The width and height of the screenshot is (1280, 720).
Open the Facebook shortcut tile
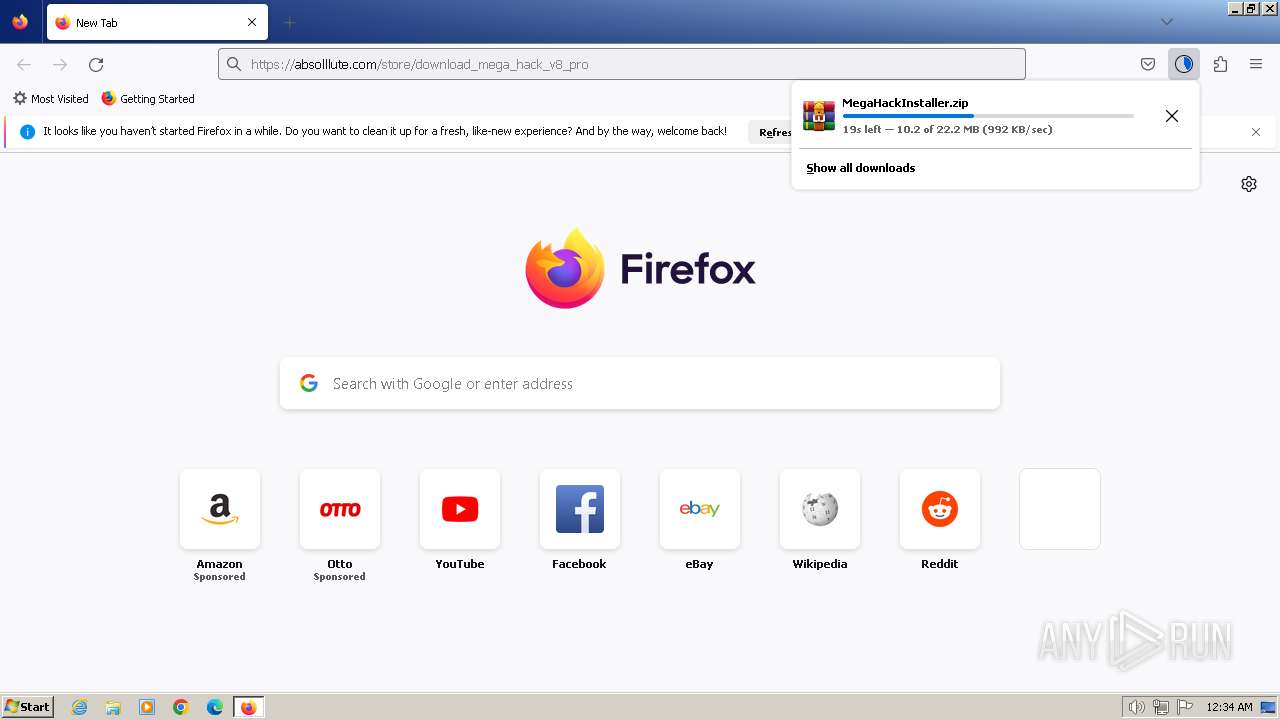(x=580, y=509)
